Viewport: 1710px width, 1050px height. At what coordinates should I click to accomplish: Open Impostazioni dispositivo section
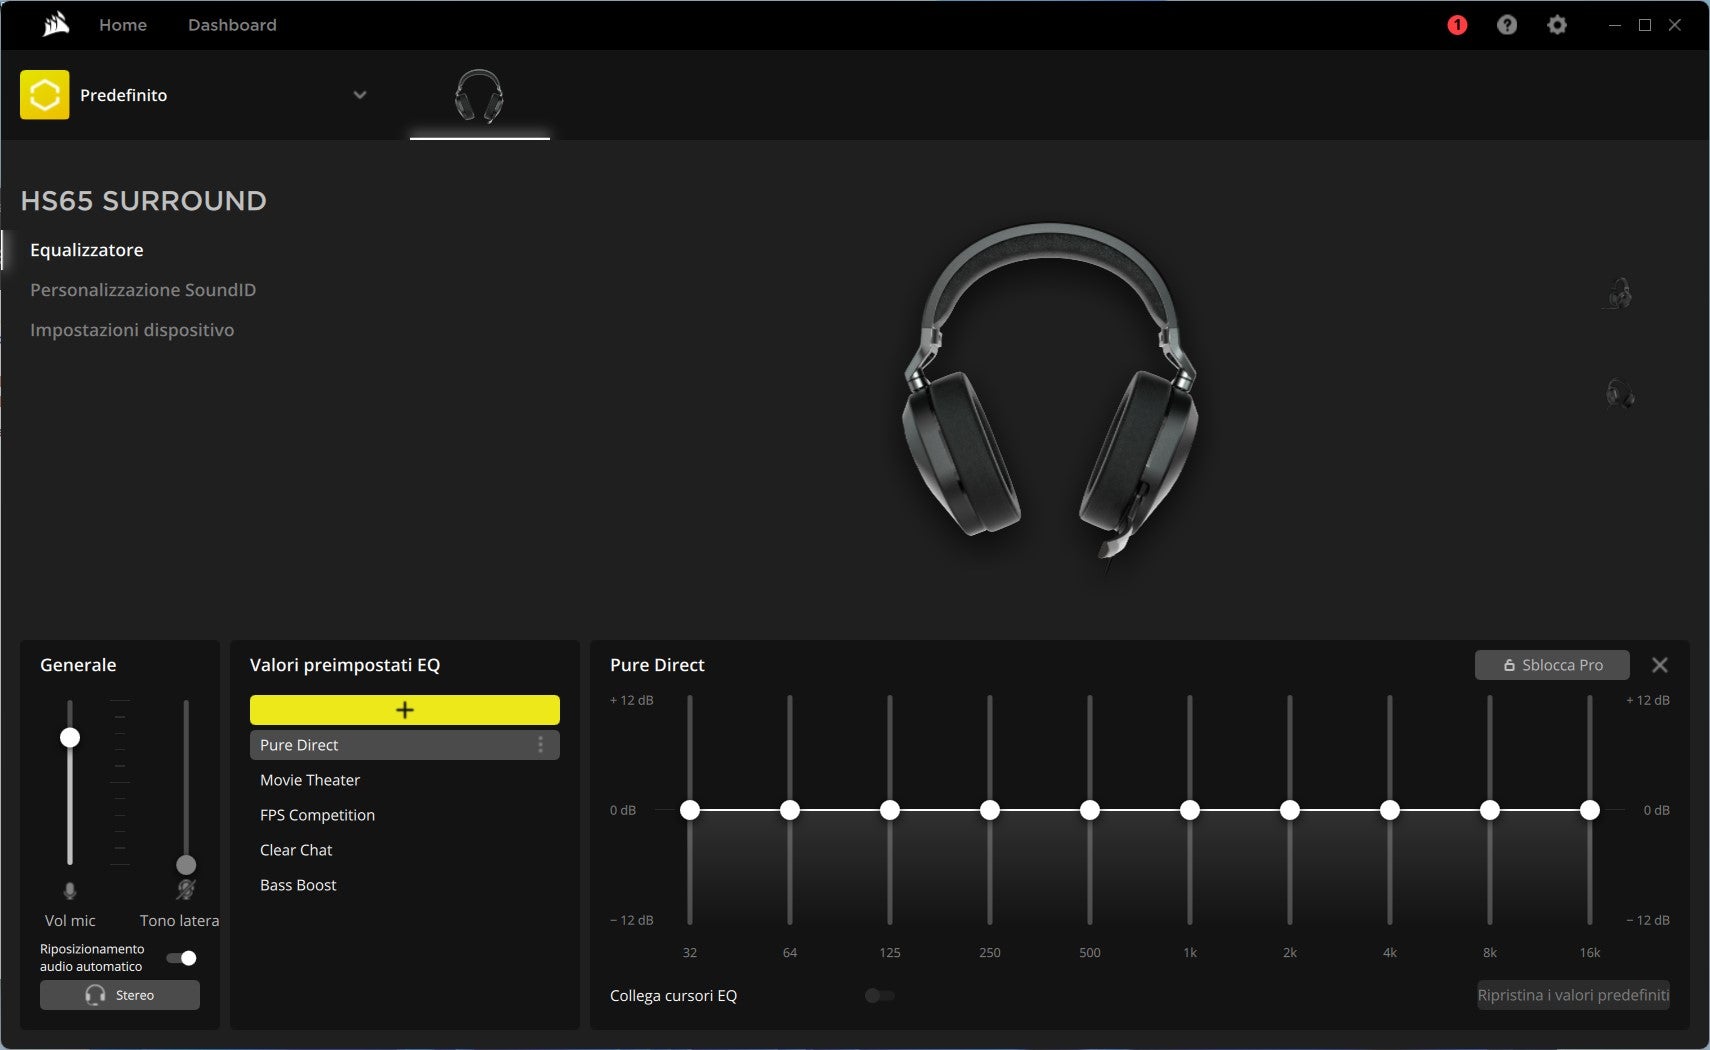pos(132,330)
